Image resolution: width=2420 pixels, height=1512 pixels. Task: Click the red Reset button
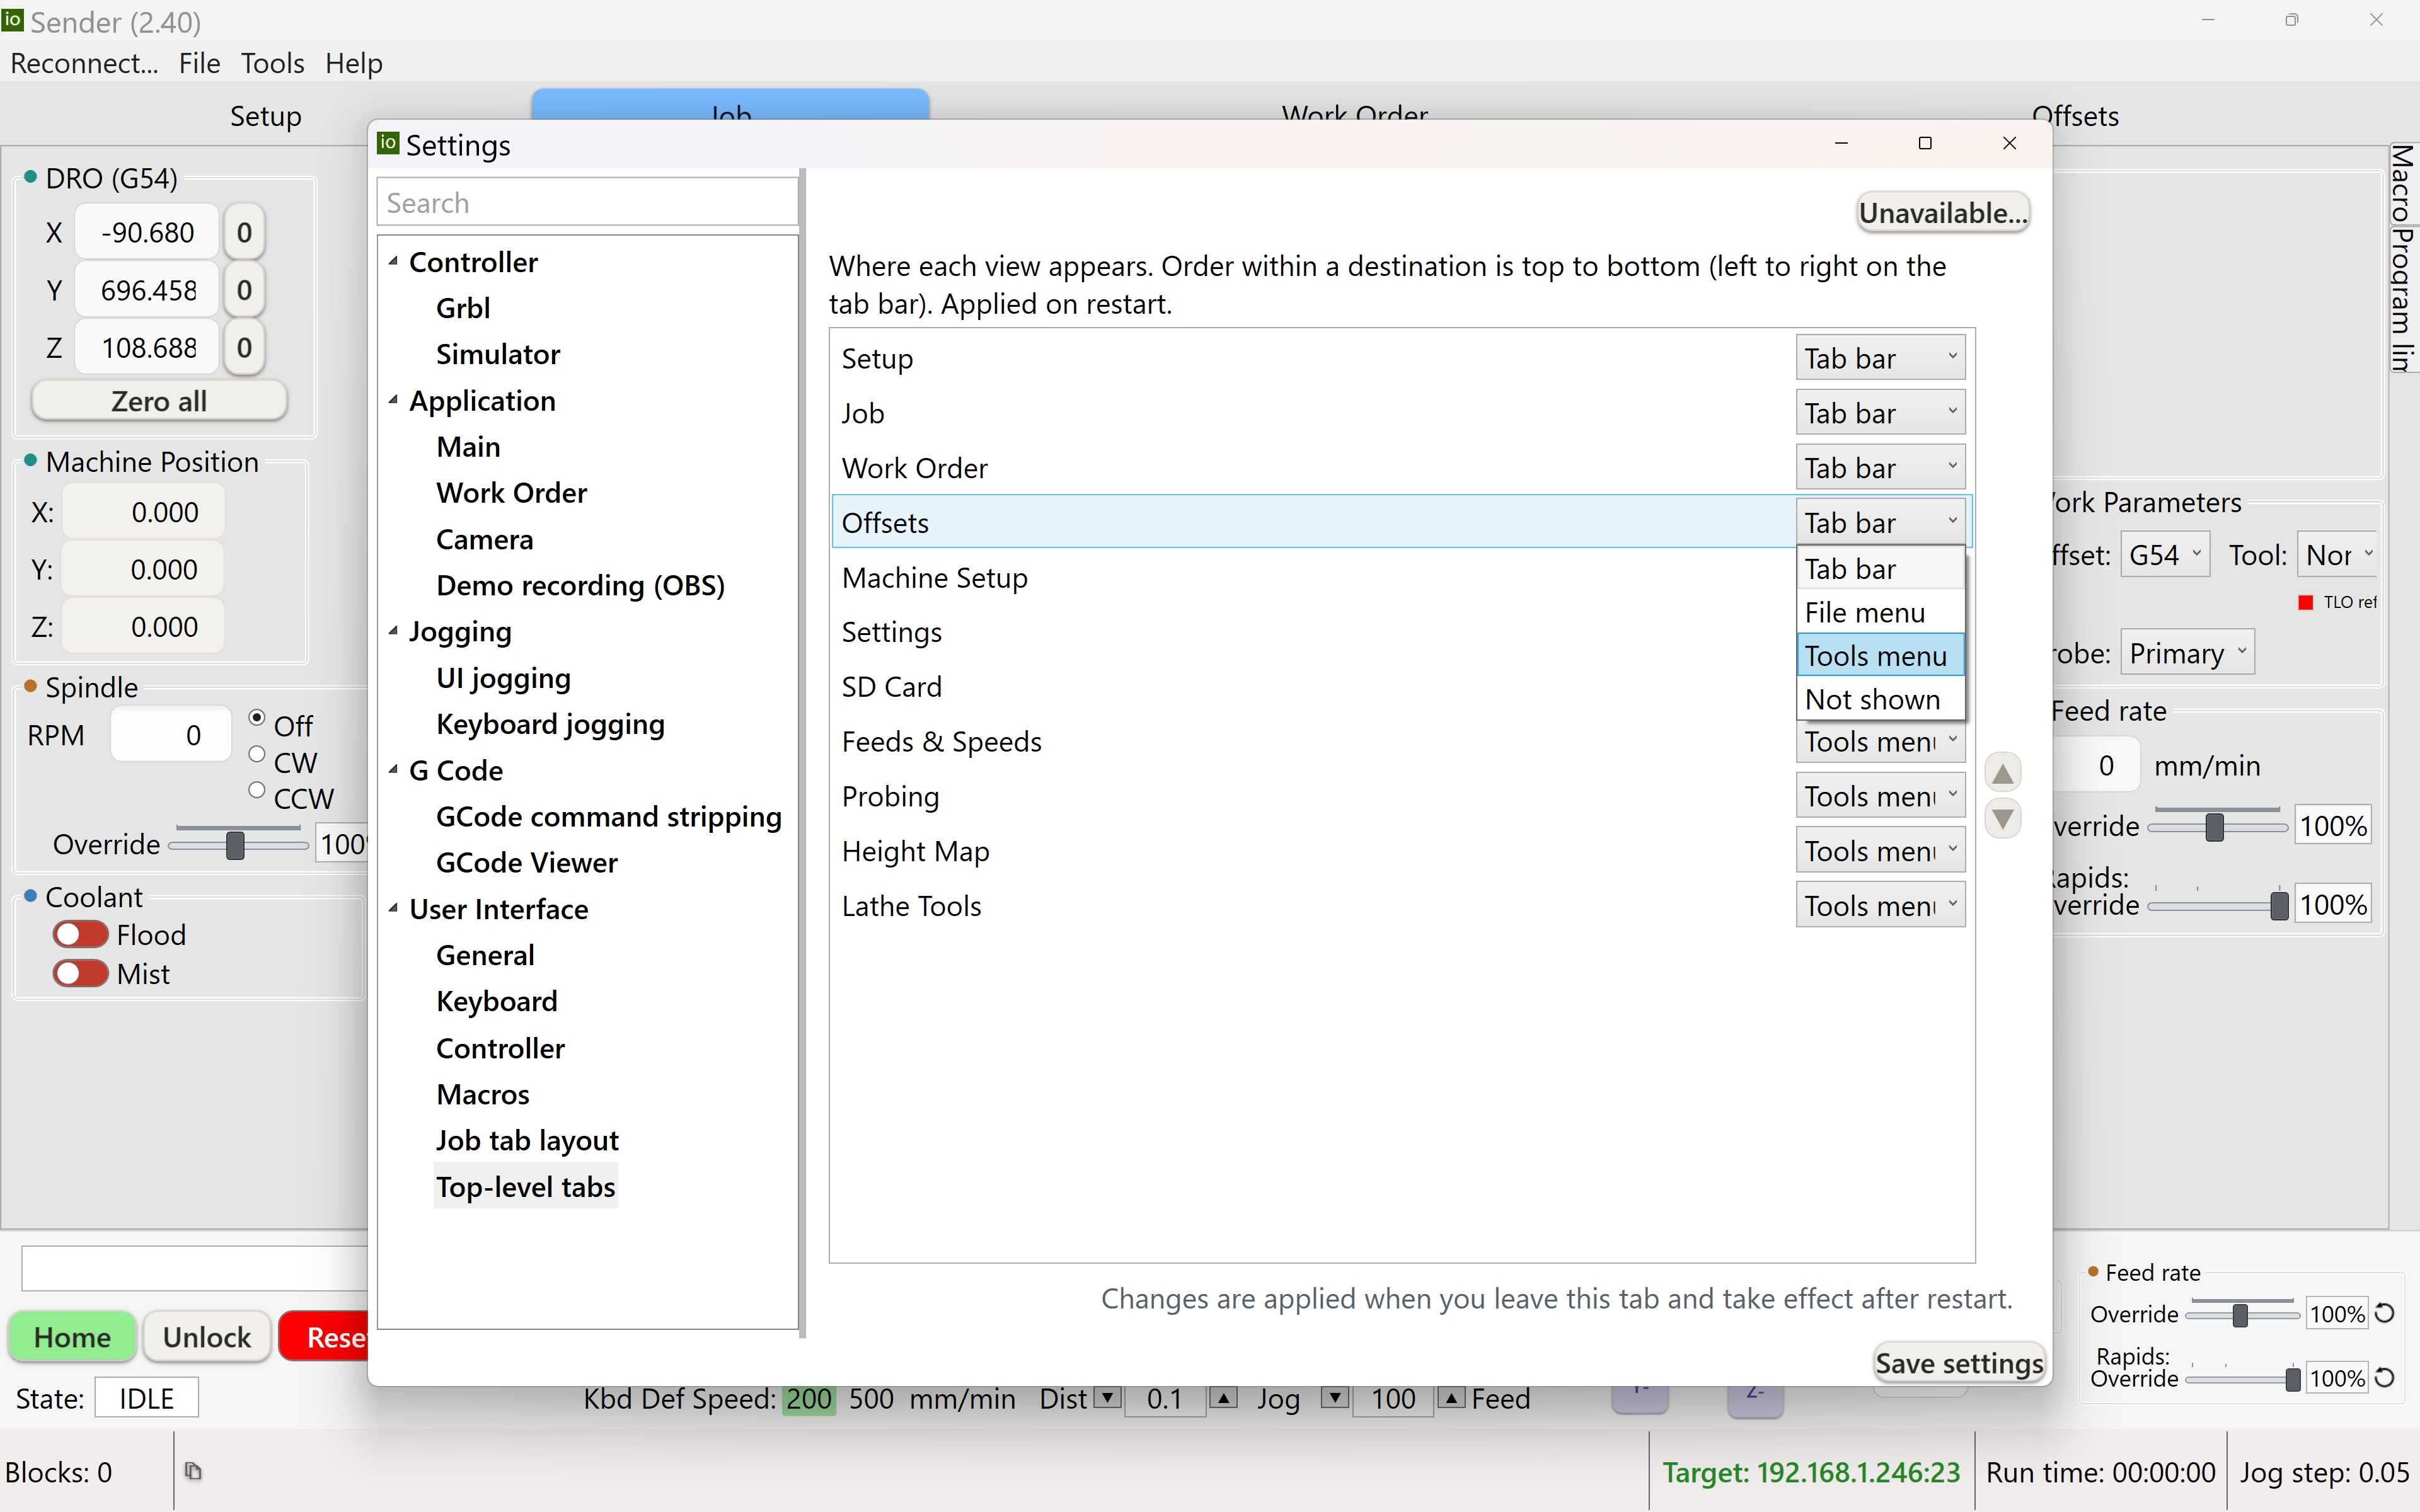tap(324, 1337)
